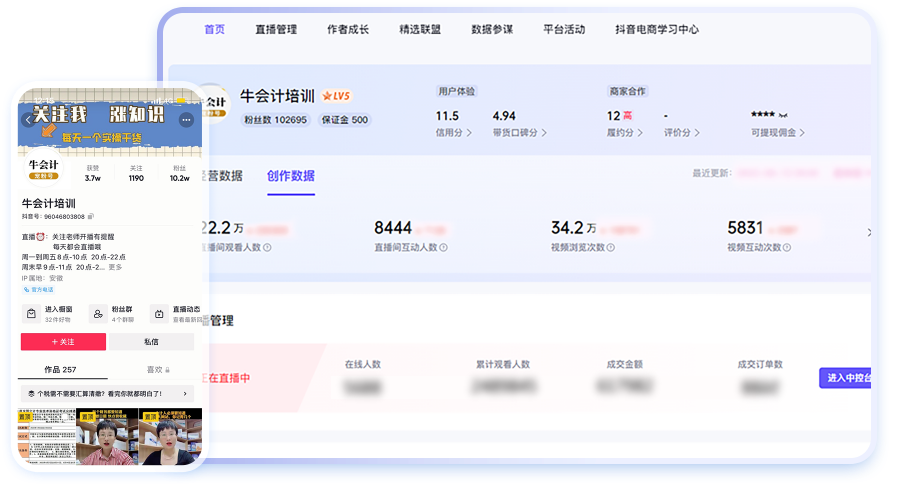Go to the 首页 tab

215,29
